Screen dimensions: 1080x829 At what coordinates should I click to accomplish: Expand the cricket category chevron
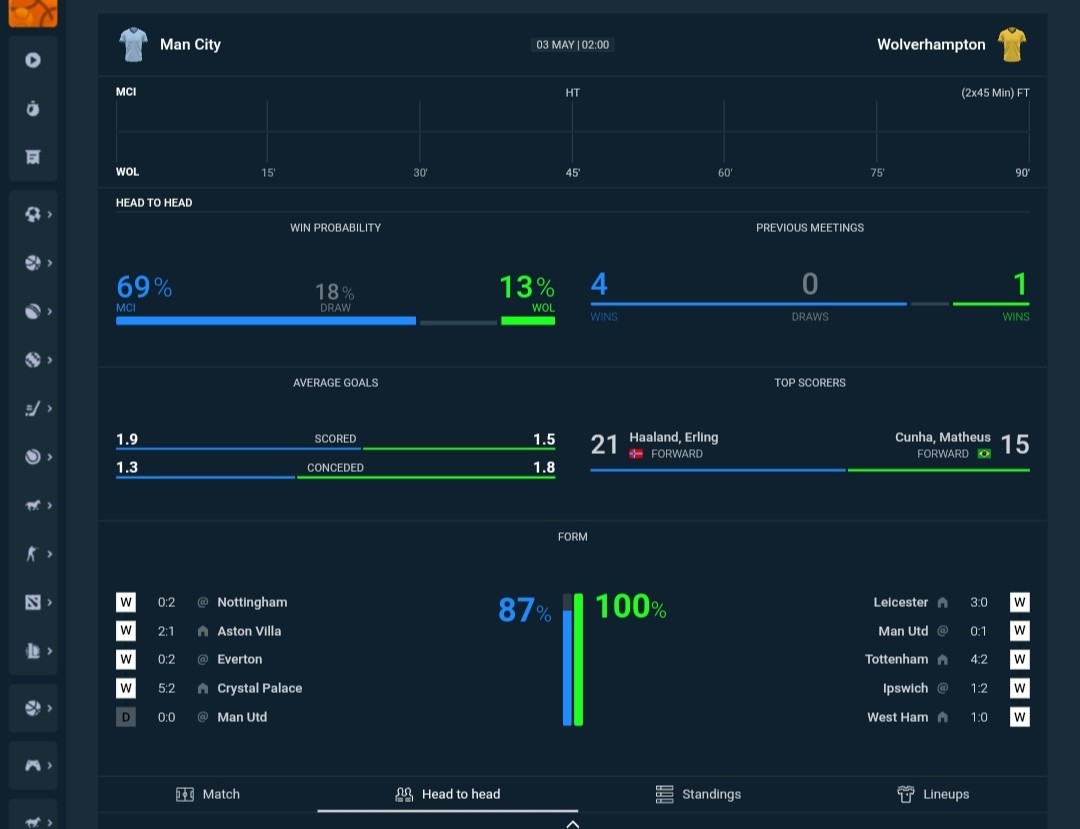click(x=50, y=311)
